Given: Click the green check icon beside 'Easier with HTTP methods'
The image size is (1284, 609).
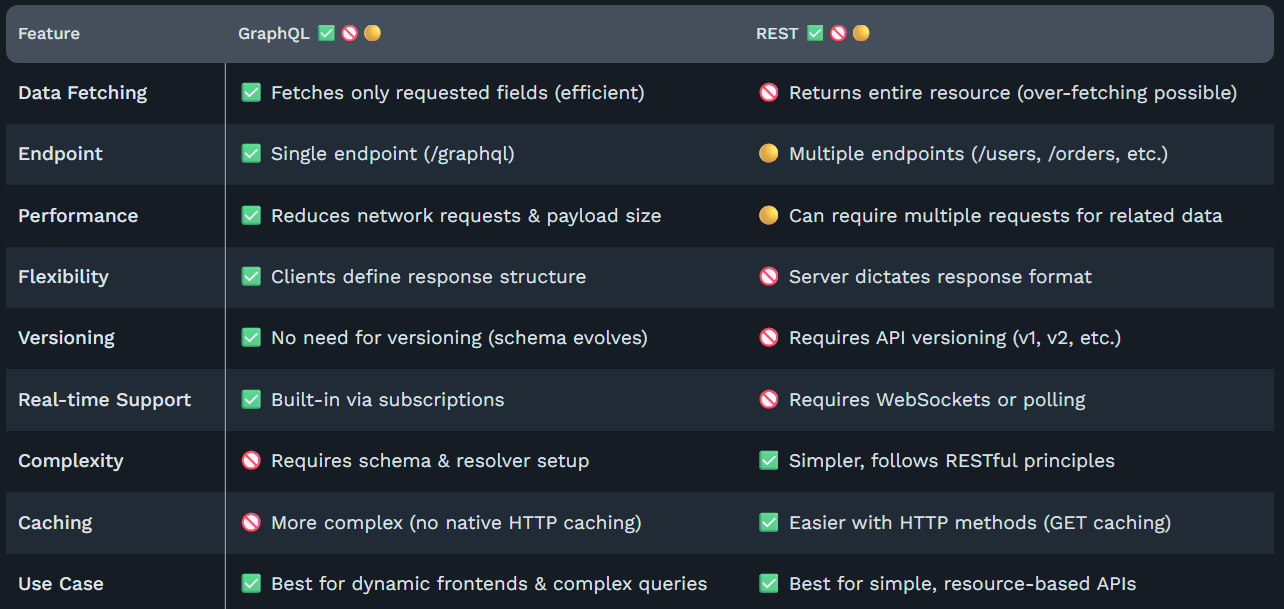Looking at the screenshot, I should point(768,523).
